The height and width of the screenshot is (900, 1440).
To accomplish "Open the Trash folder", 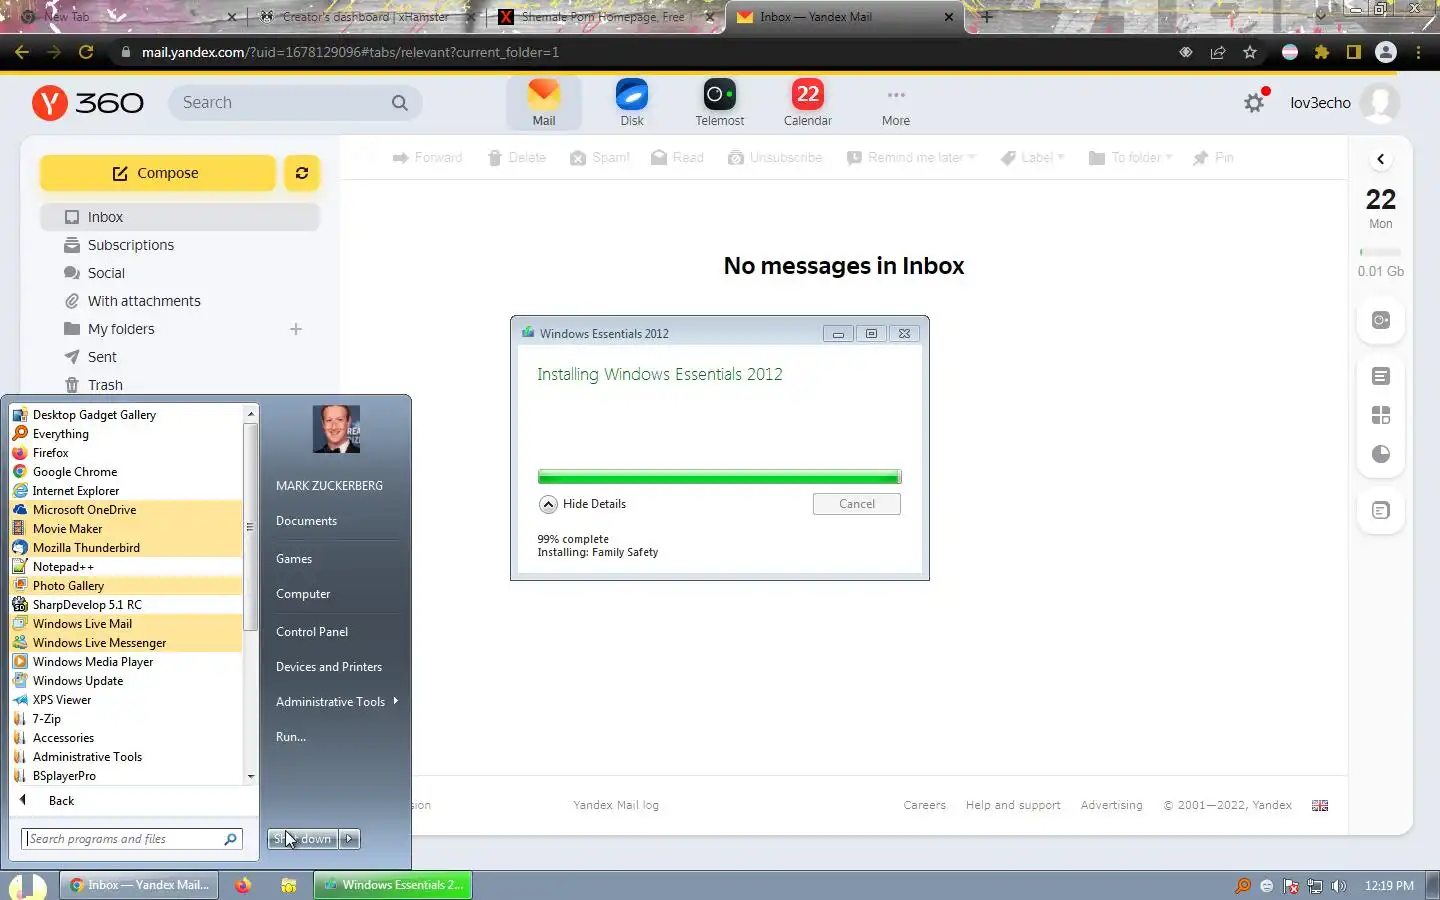I will point(104,385).
